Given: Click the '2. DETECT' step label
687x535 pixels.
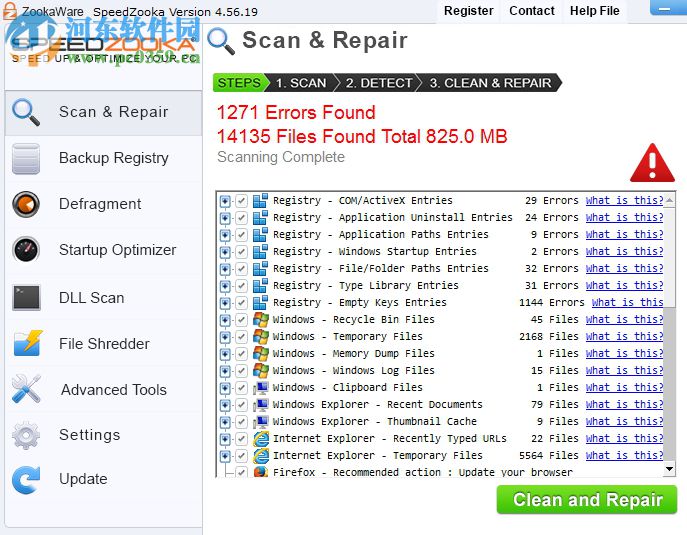Looking at the screenshot, I should 379,83.
